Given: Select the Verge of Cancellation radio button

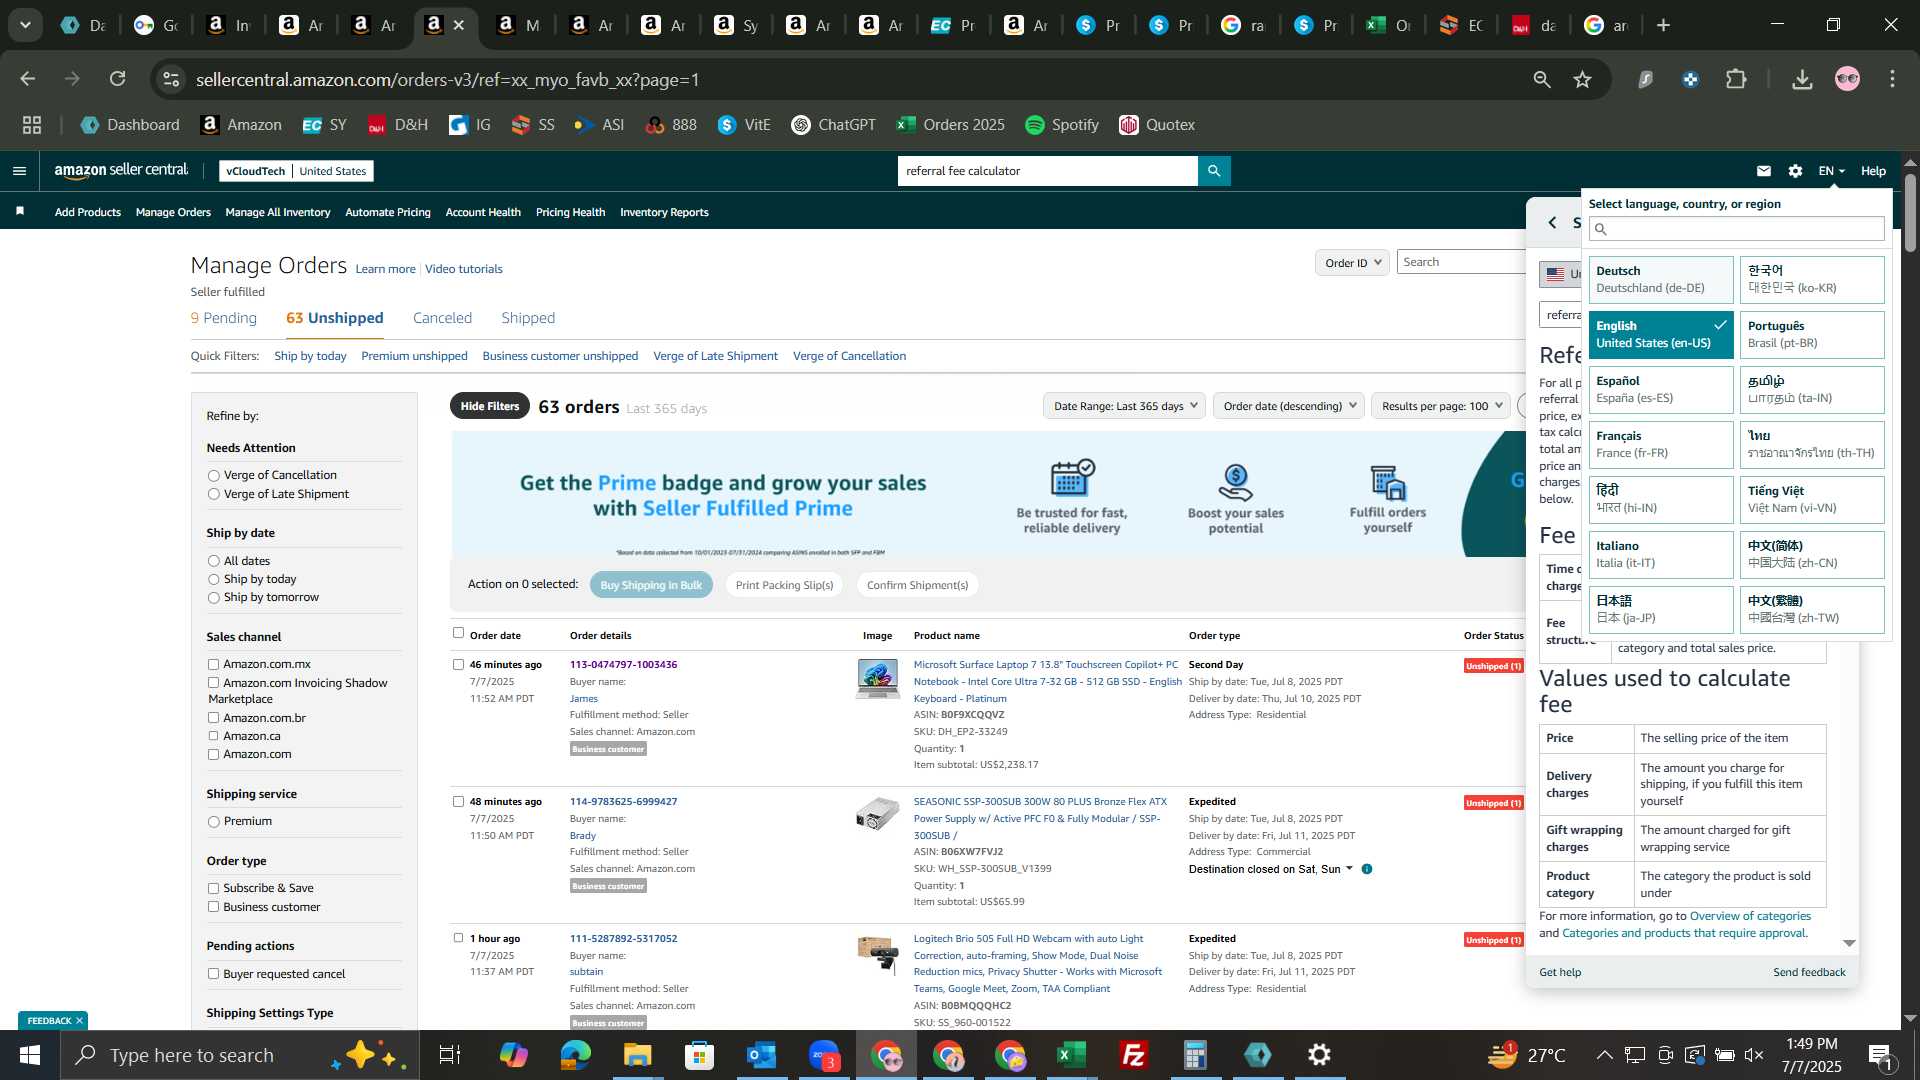Looking at the screenshot, I should [x=213, y=476].
